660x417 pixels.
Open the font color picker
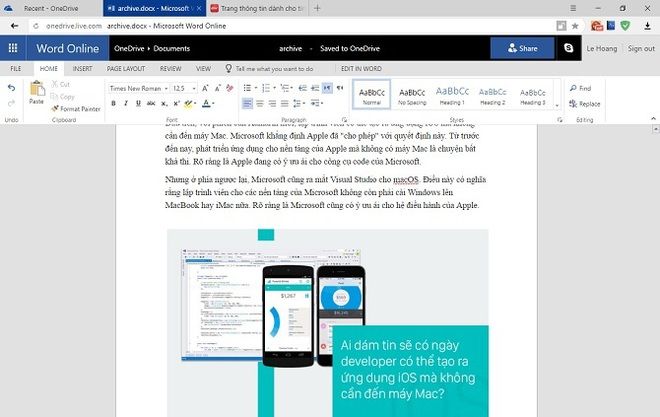pyautogui.click(x=206, y=104)
